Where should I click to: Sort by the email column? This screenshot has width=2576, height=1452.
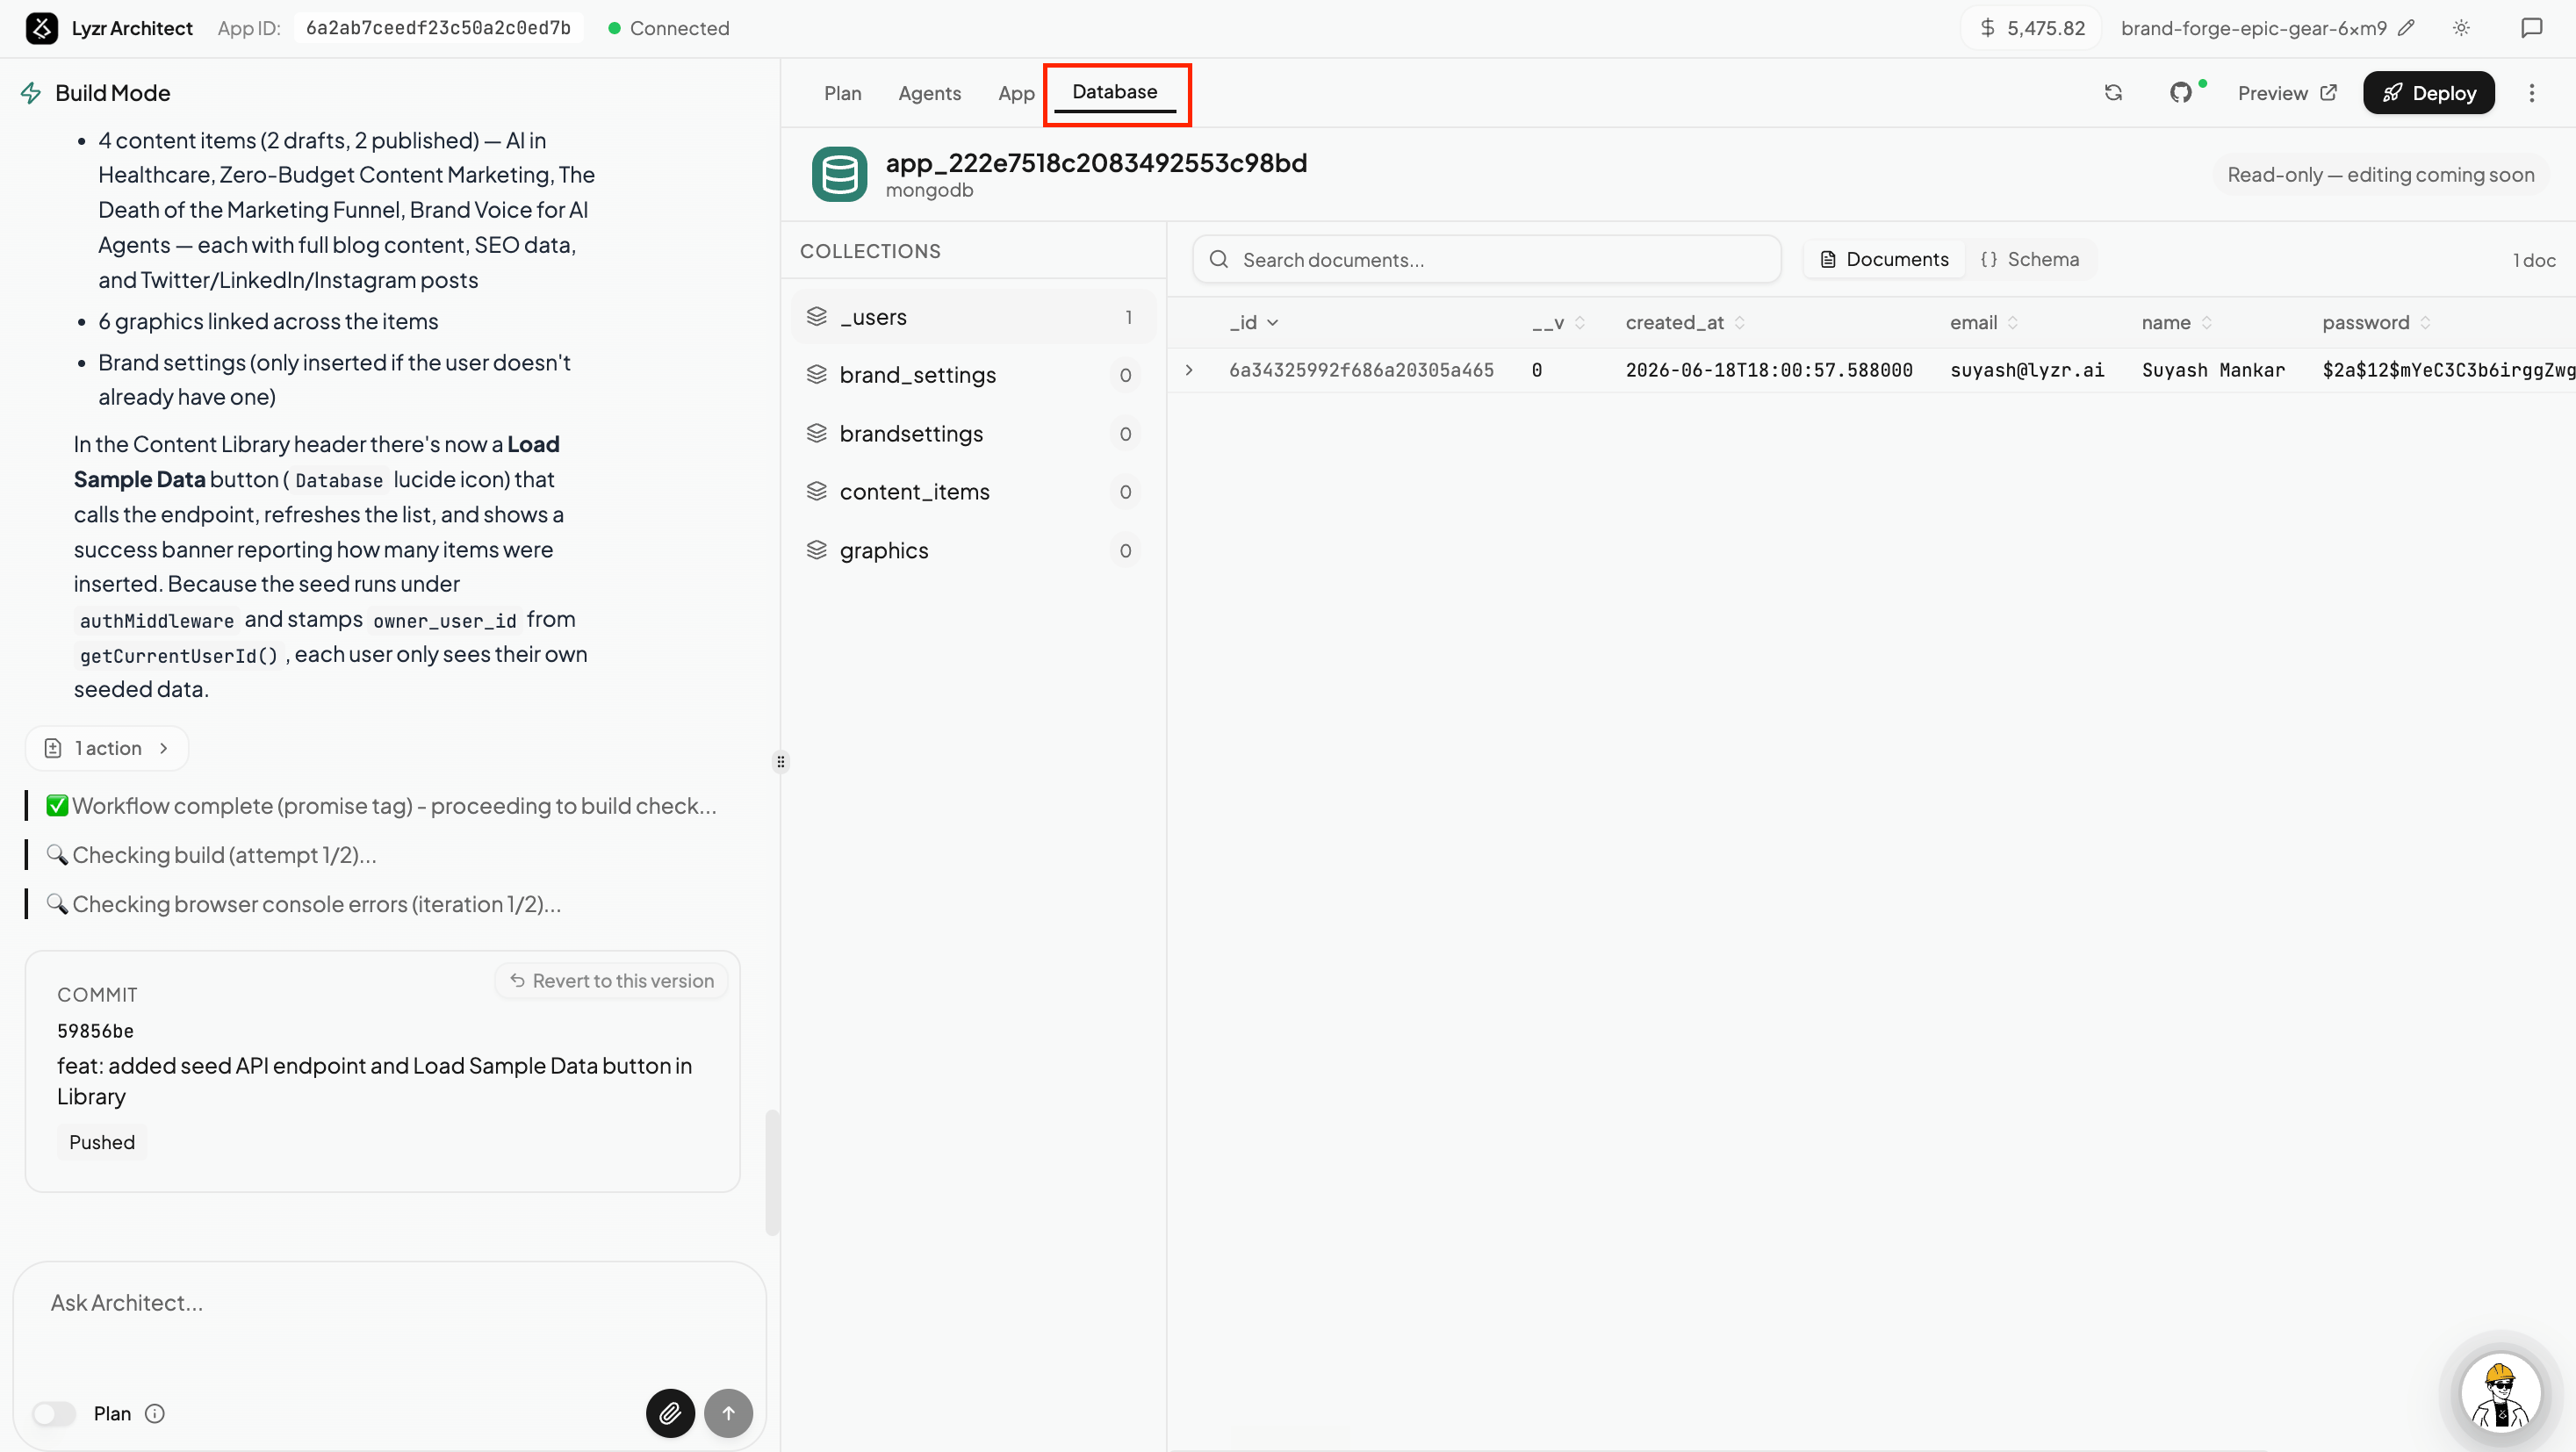pos(1984,322)
